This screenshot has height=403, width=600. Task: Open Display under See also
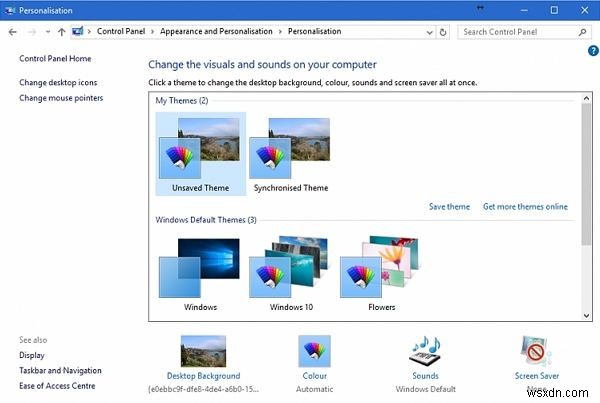point(32,355)
